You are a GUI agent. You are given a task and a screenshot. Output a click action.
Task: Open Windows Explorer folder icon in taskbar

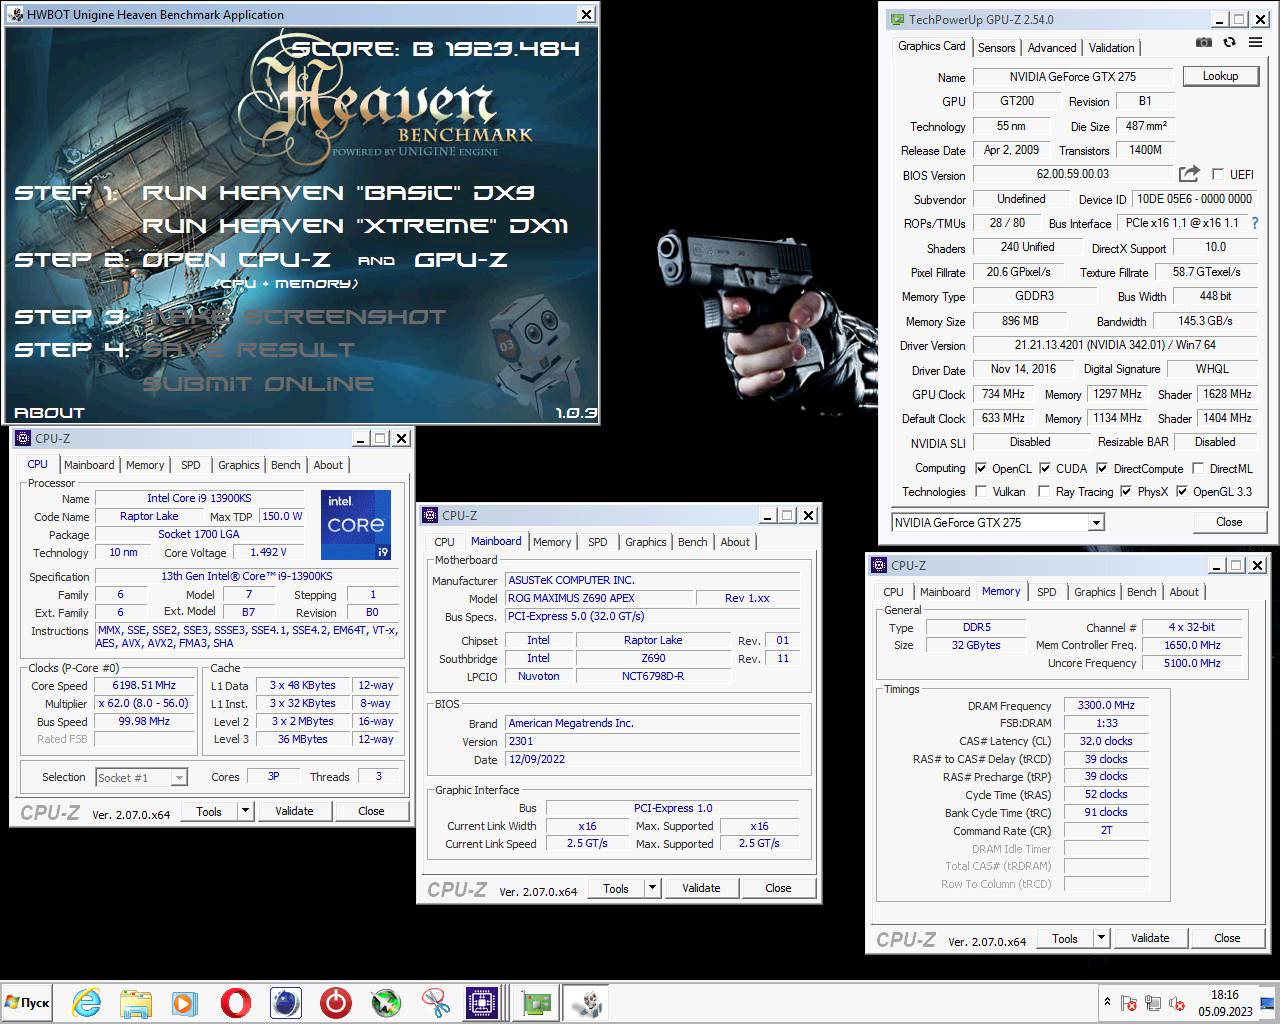pos(136,1002)
